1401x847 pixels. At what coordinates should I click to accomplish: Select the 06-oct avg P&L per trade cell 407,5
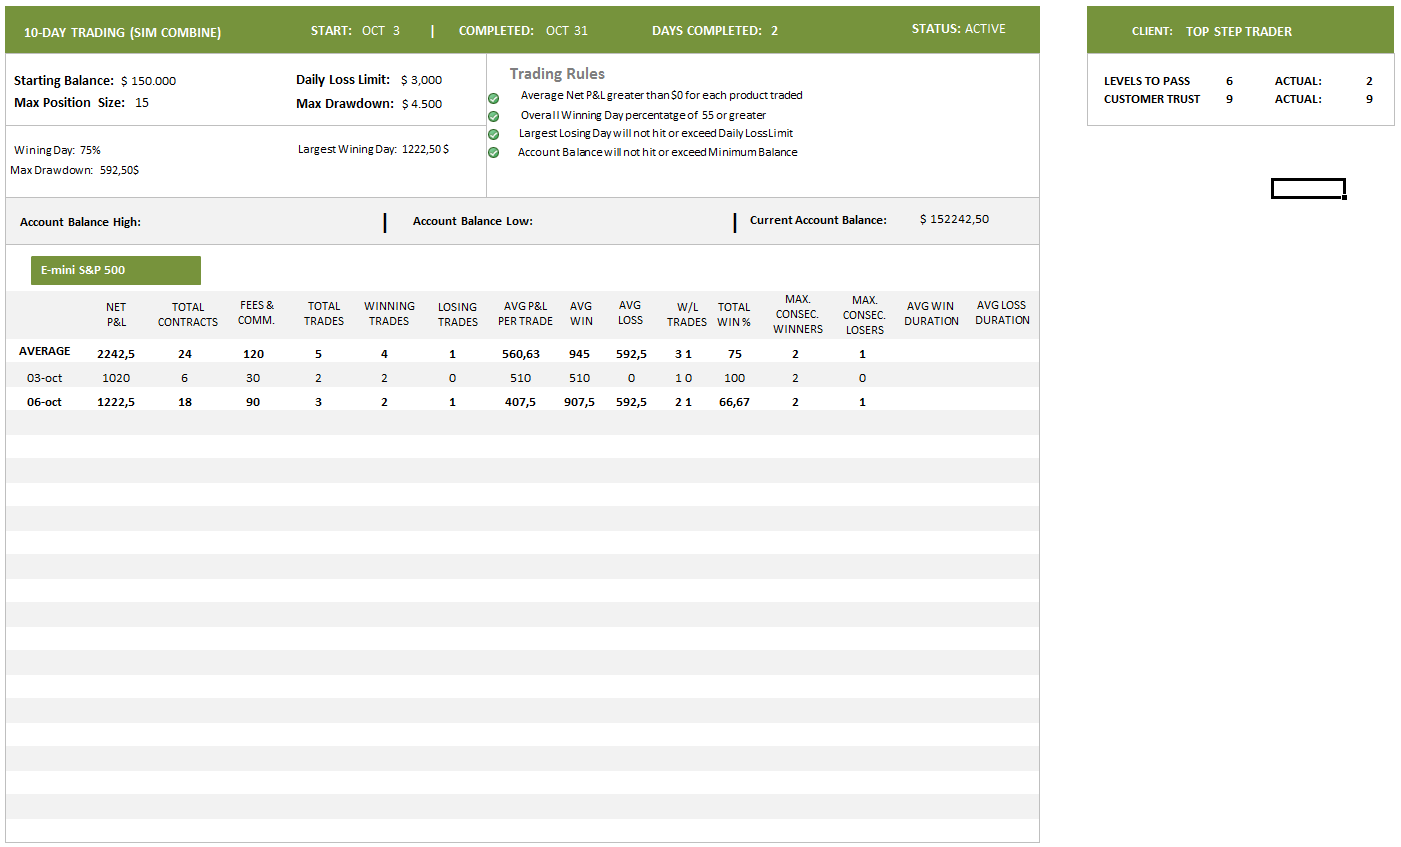coord(520,402)
